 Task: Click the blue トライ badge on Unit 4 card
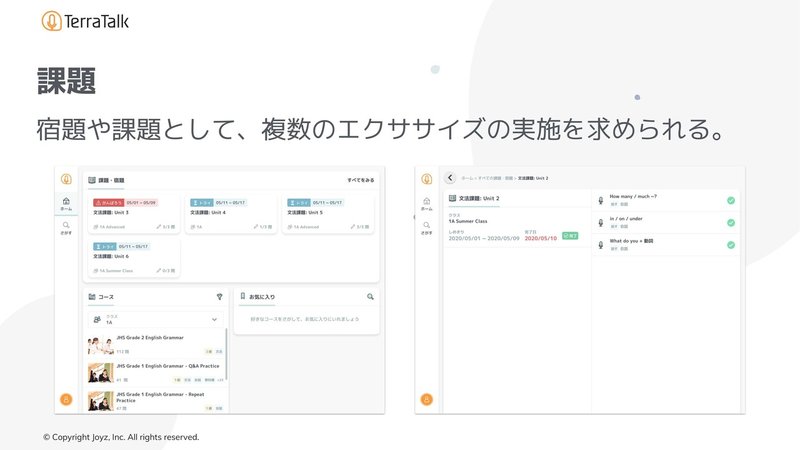tap(202, 203)
